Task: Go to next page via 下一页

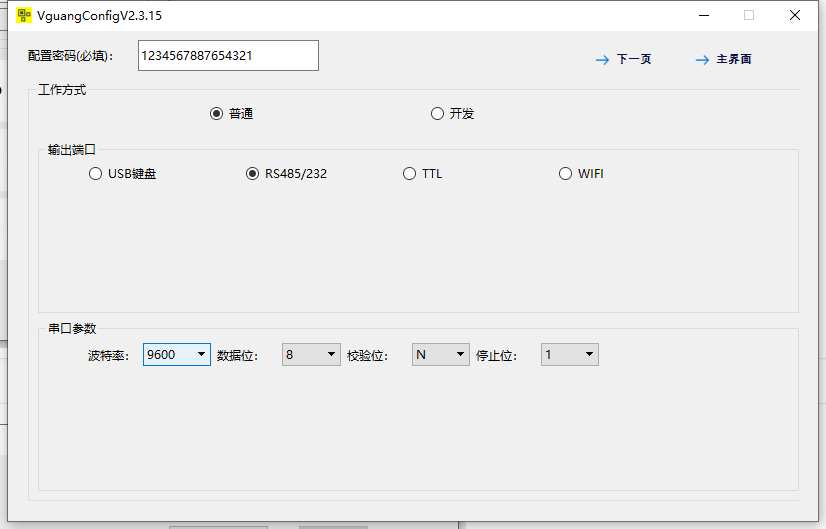Action: point(634,59)
